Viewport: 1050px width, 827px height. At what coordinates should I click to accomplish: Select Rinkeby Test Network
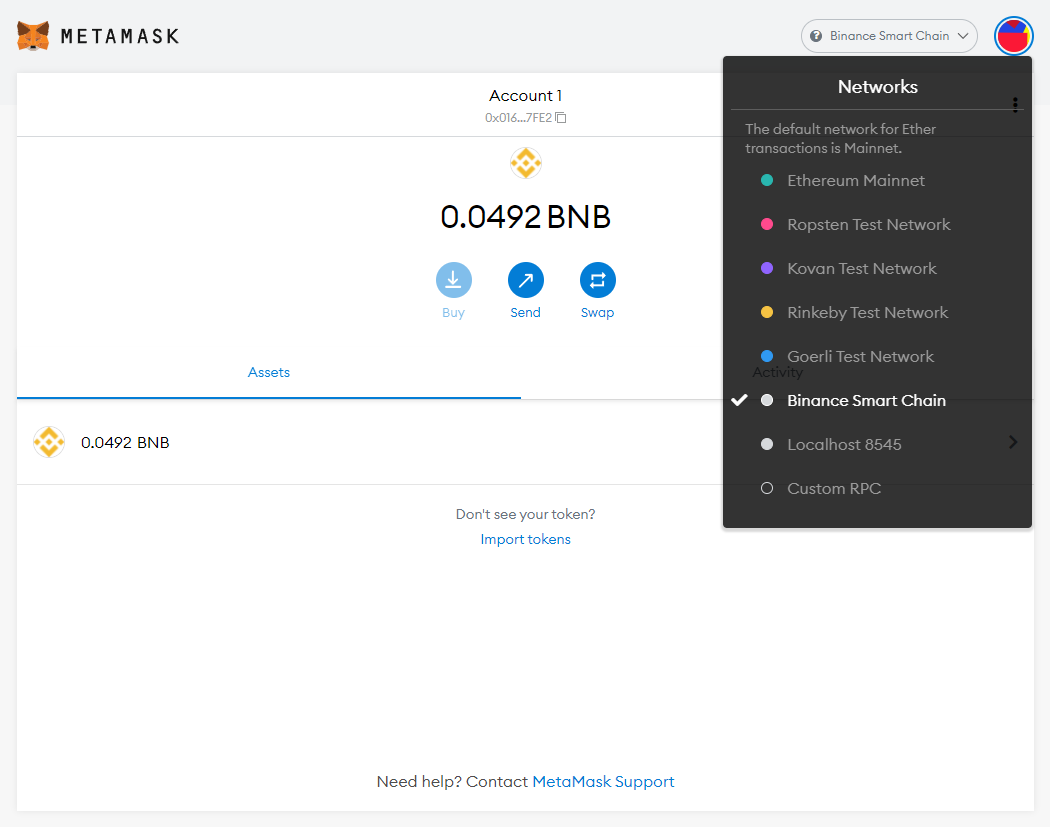coord(877,313)
